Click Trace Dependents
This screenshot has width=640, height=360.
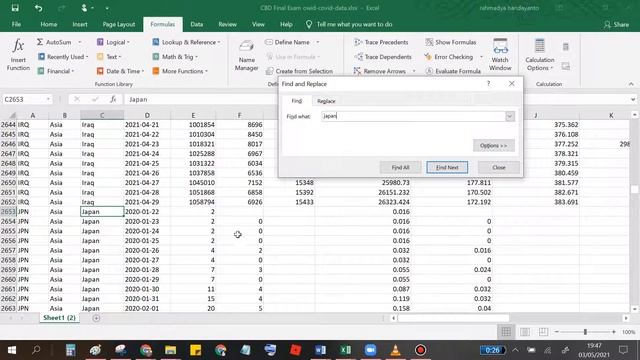[383, 57]
